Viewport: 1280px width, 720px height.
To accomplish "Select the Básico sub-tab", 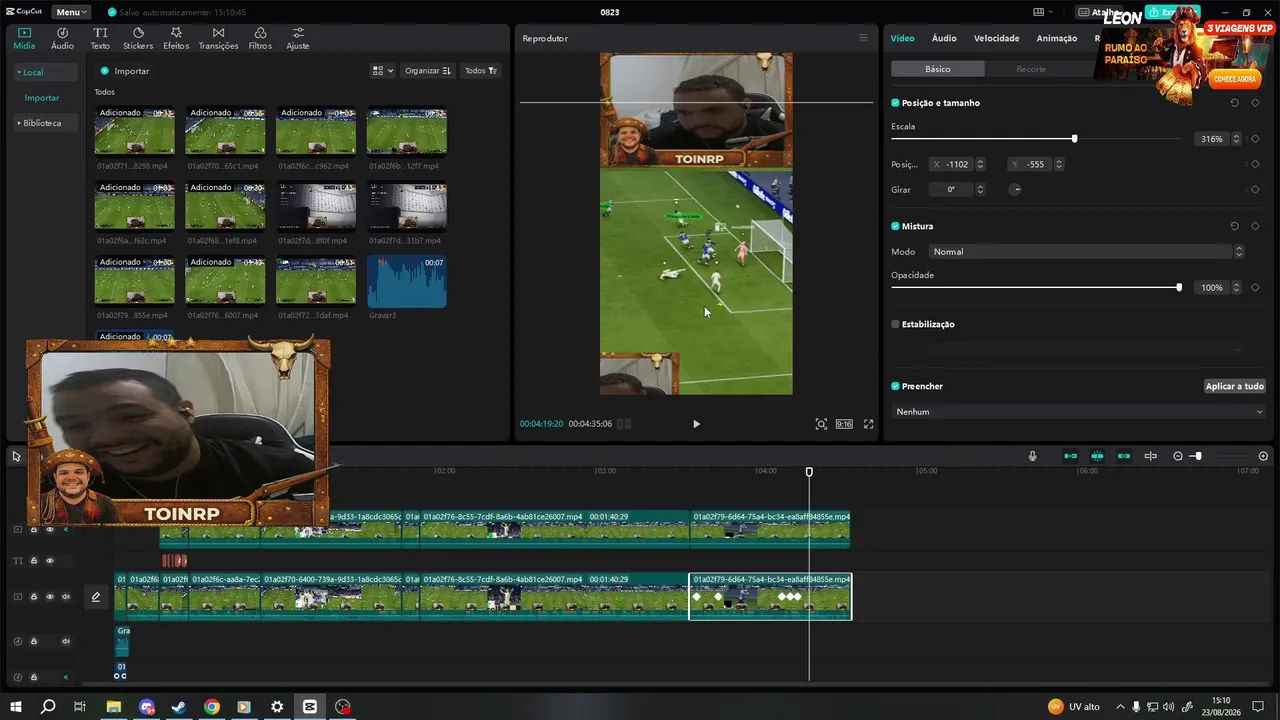I will (938, 69).
